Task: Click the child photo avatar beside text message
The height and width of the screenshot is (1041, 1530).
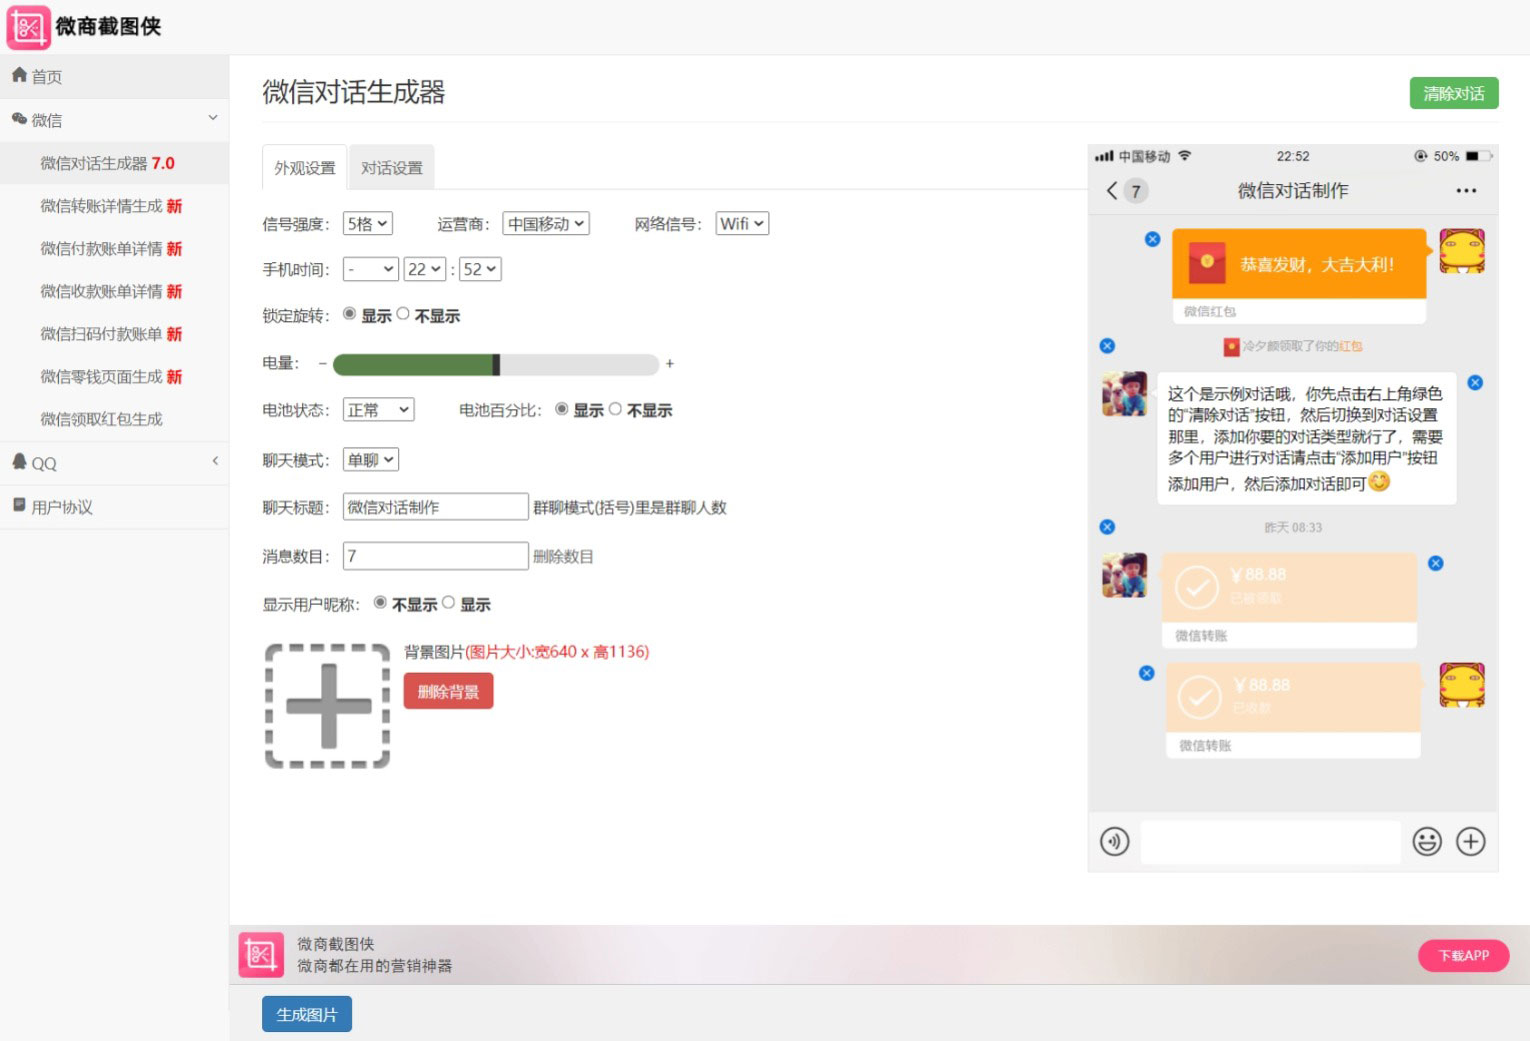Action: [x=1125, y=394]
